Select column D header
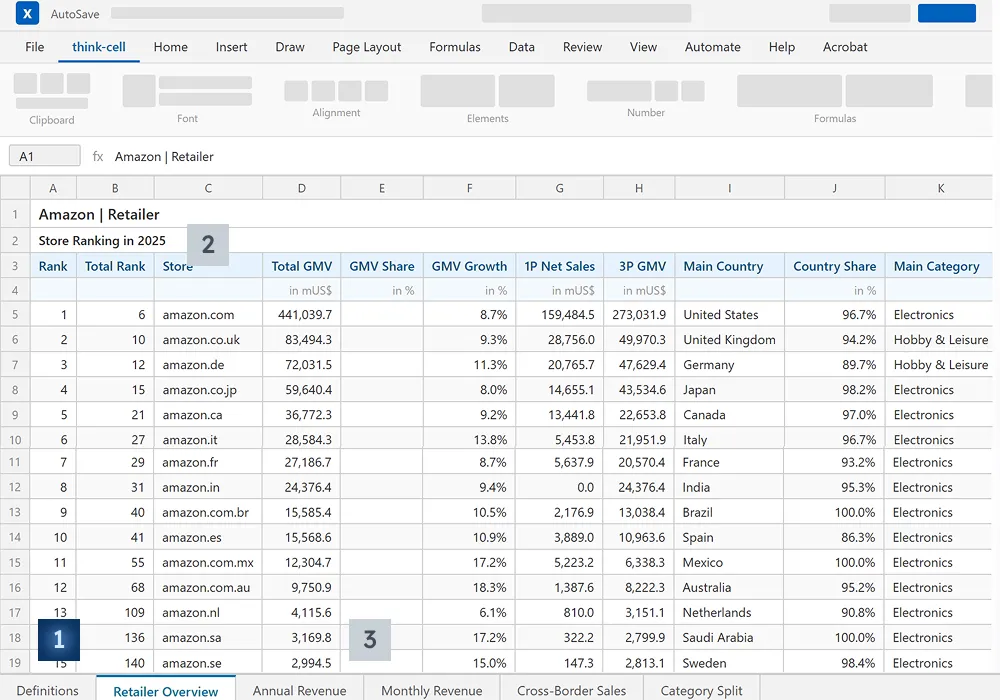 pos(301,188)
